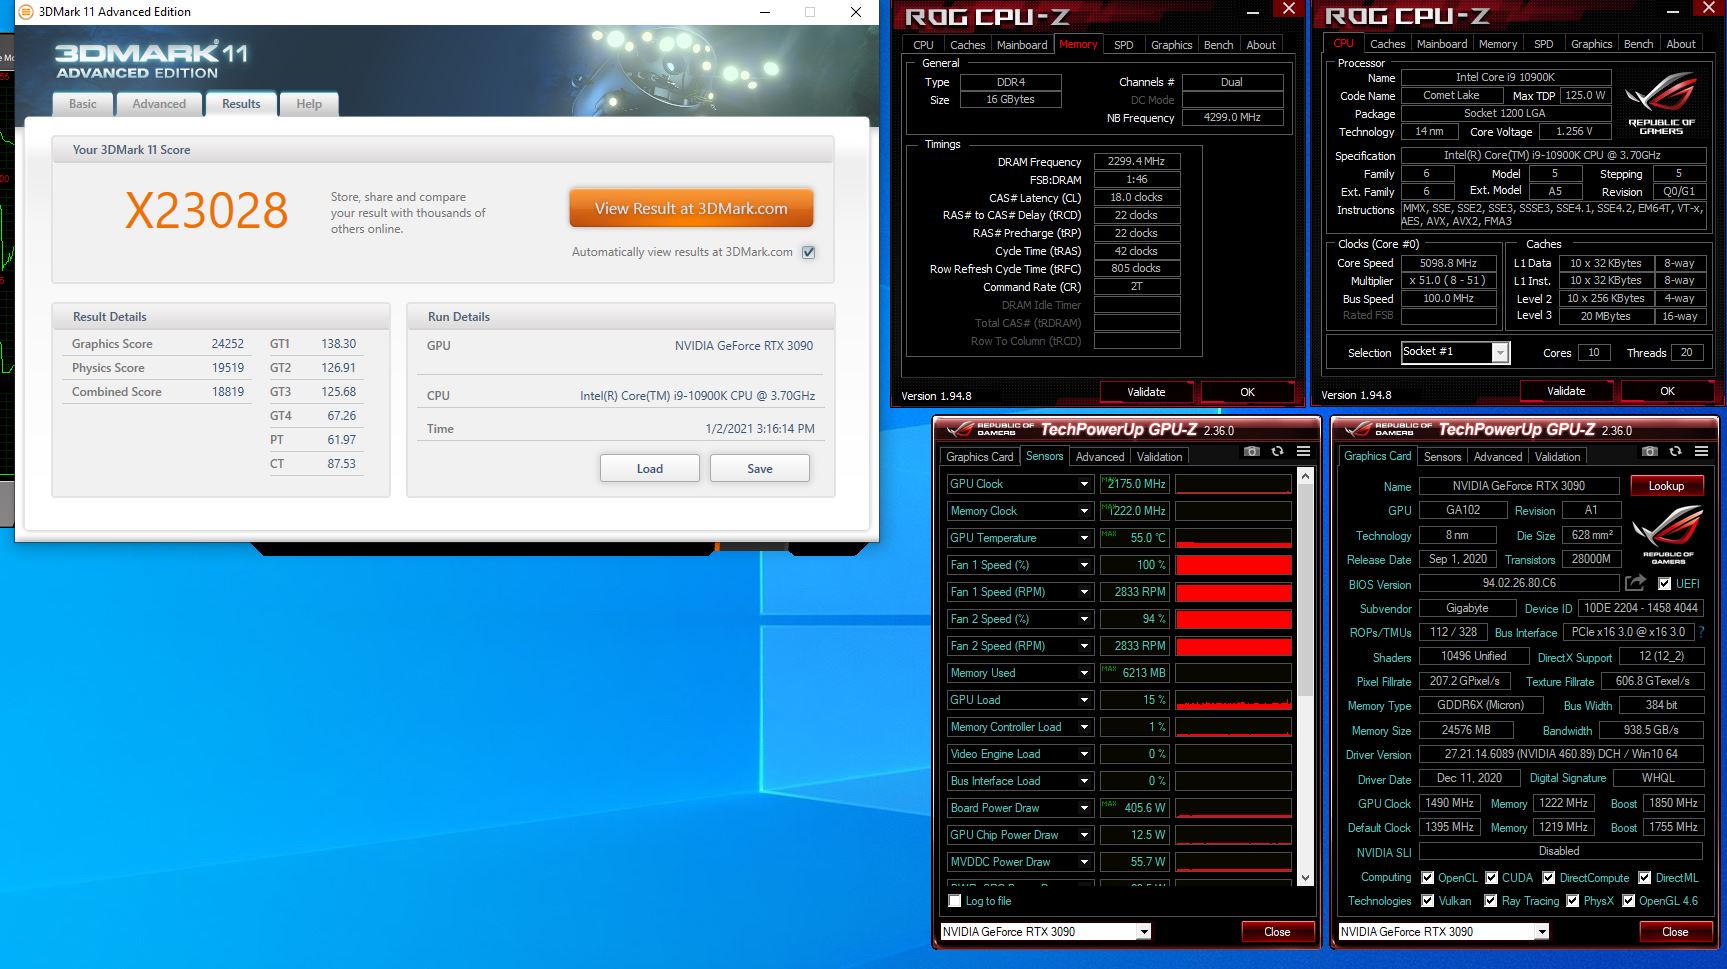Toggle the CUDA checkbox
Screen dimensions: 1727x969
(1491, 878)
